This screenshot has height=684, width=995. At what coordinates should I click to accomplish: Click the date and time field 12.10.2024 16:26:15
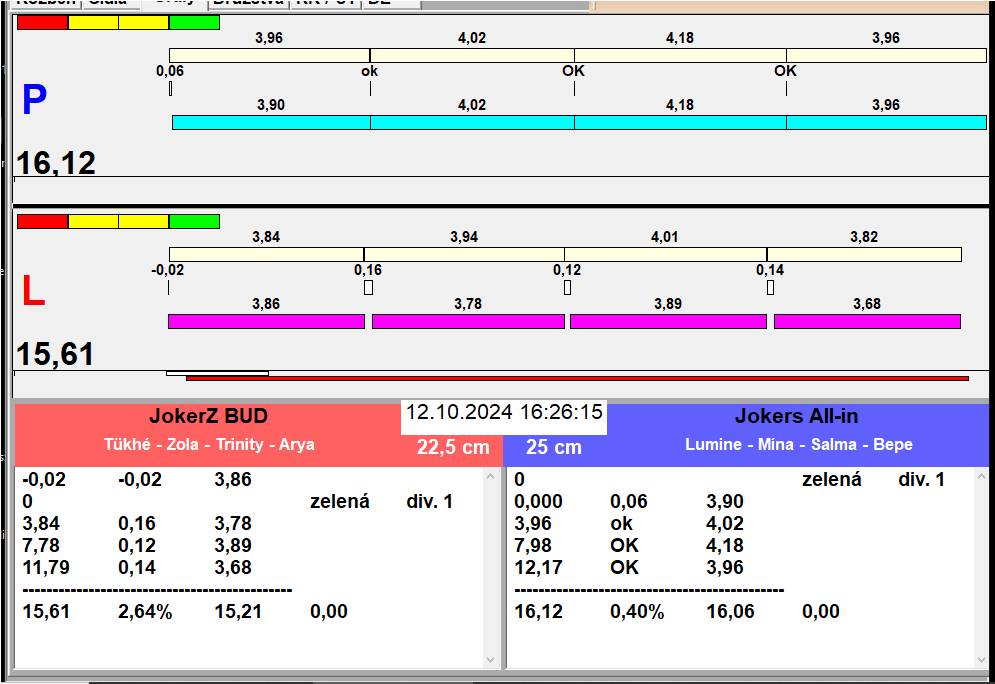pyautogui.click(x=504, y=412)
